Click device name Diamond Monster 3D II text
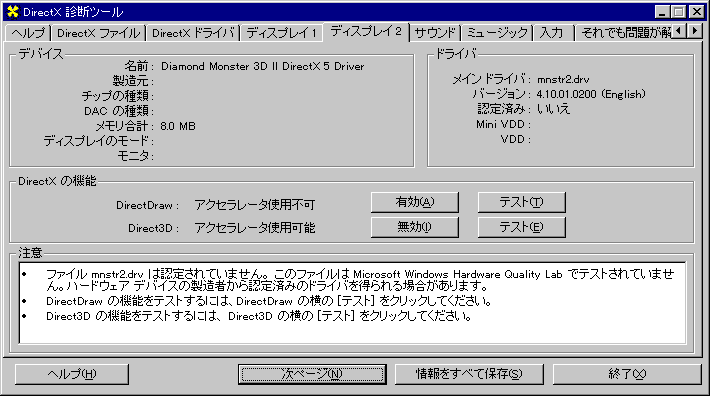 [x=263, y=67]
